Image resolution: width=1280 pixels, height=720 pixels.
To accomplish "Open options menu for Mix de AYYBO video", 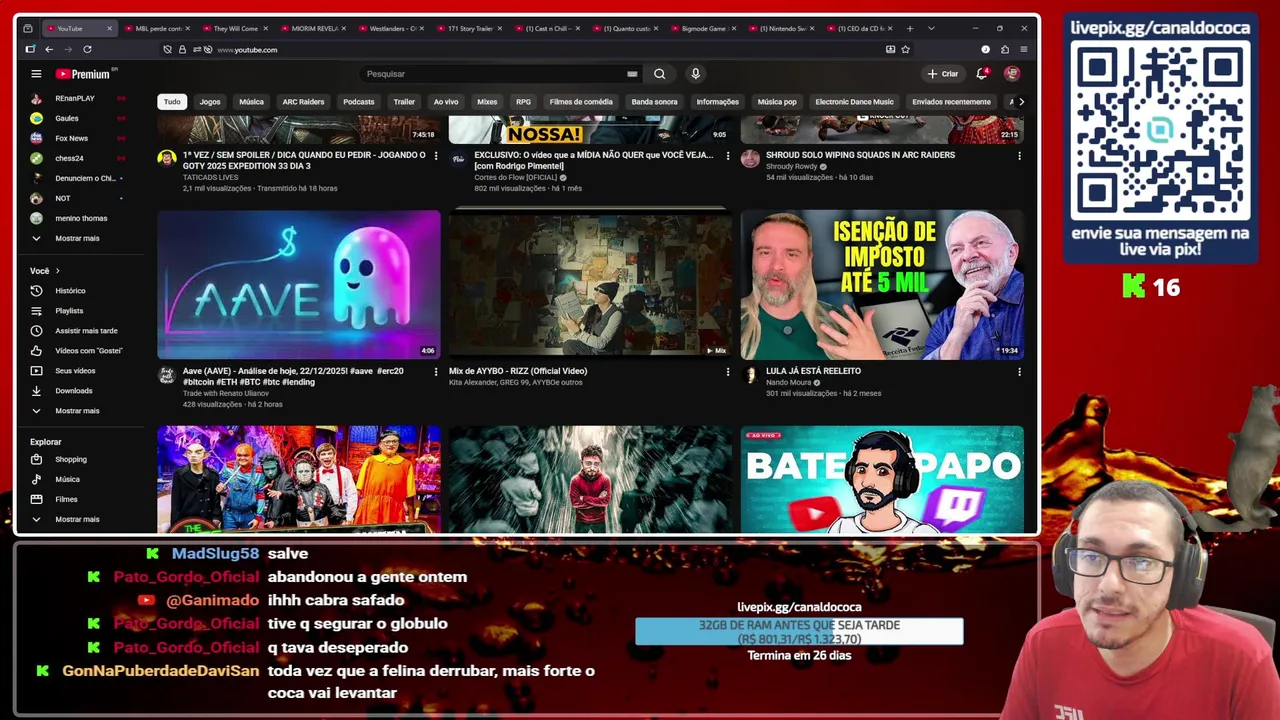I will point(728,372).
